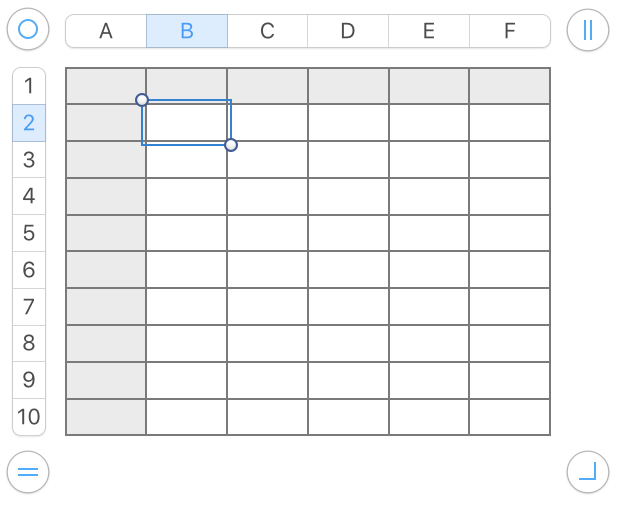Click cell C3 in the table
636x512 pixels.
[267, 160]
